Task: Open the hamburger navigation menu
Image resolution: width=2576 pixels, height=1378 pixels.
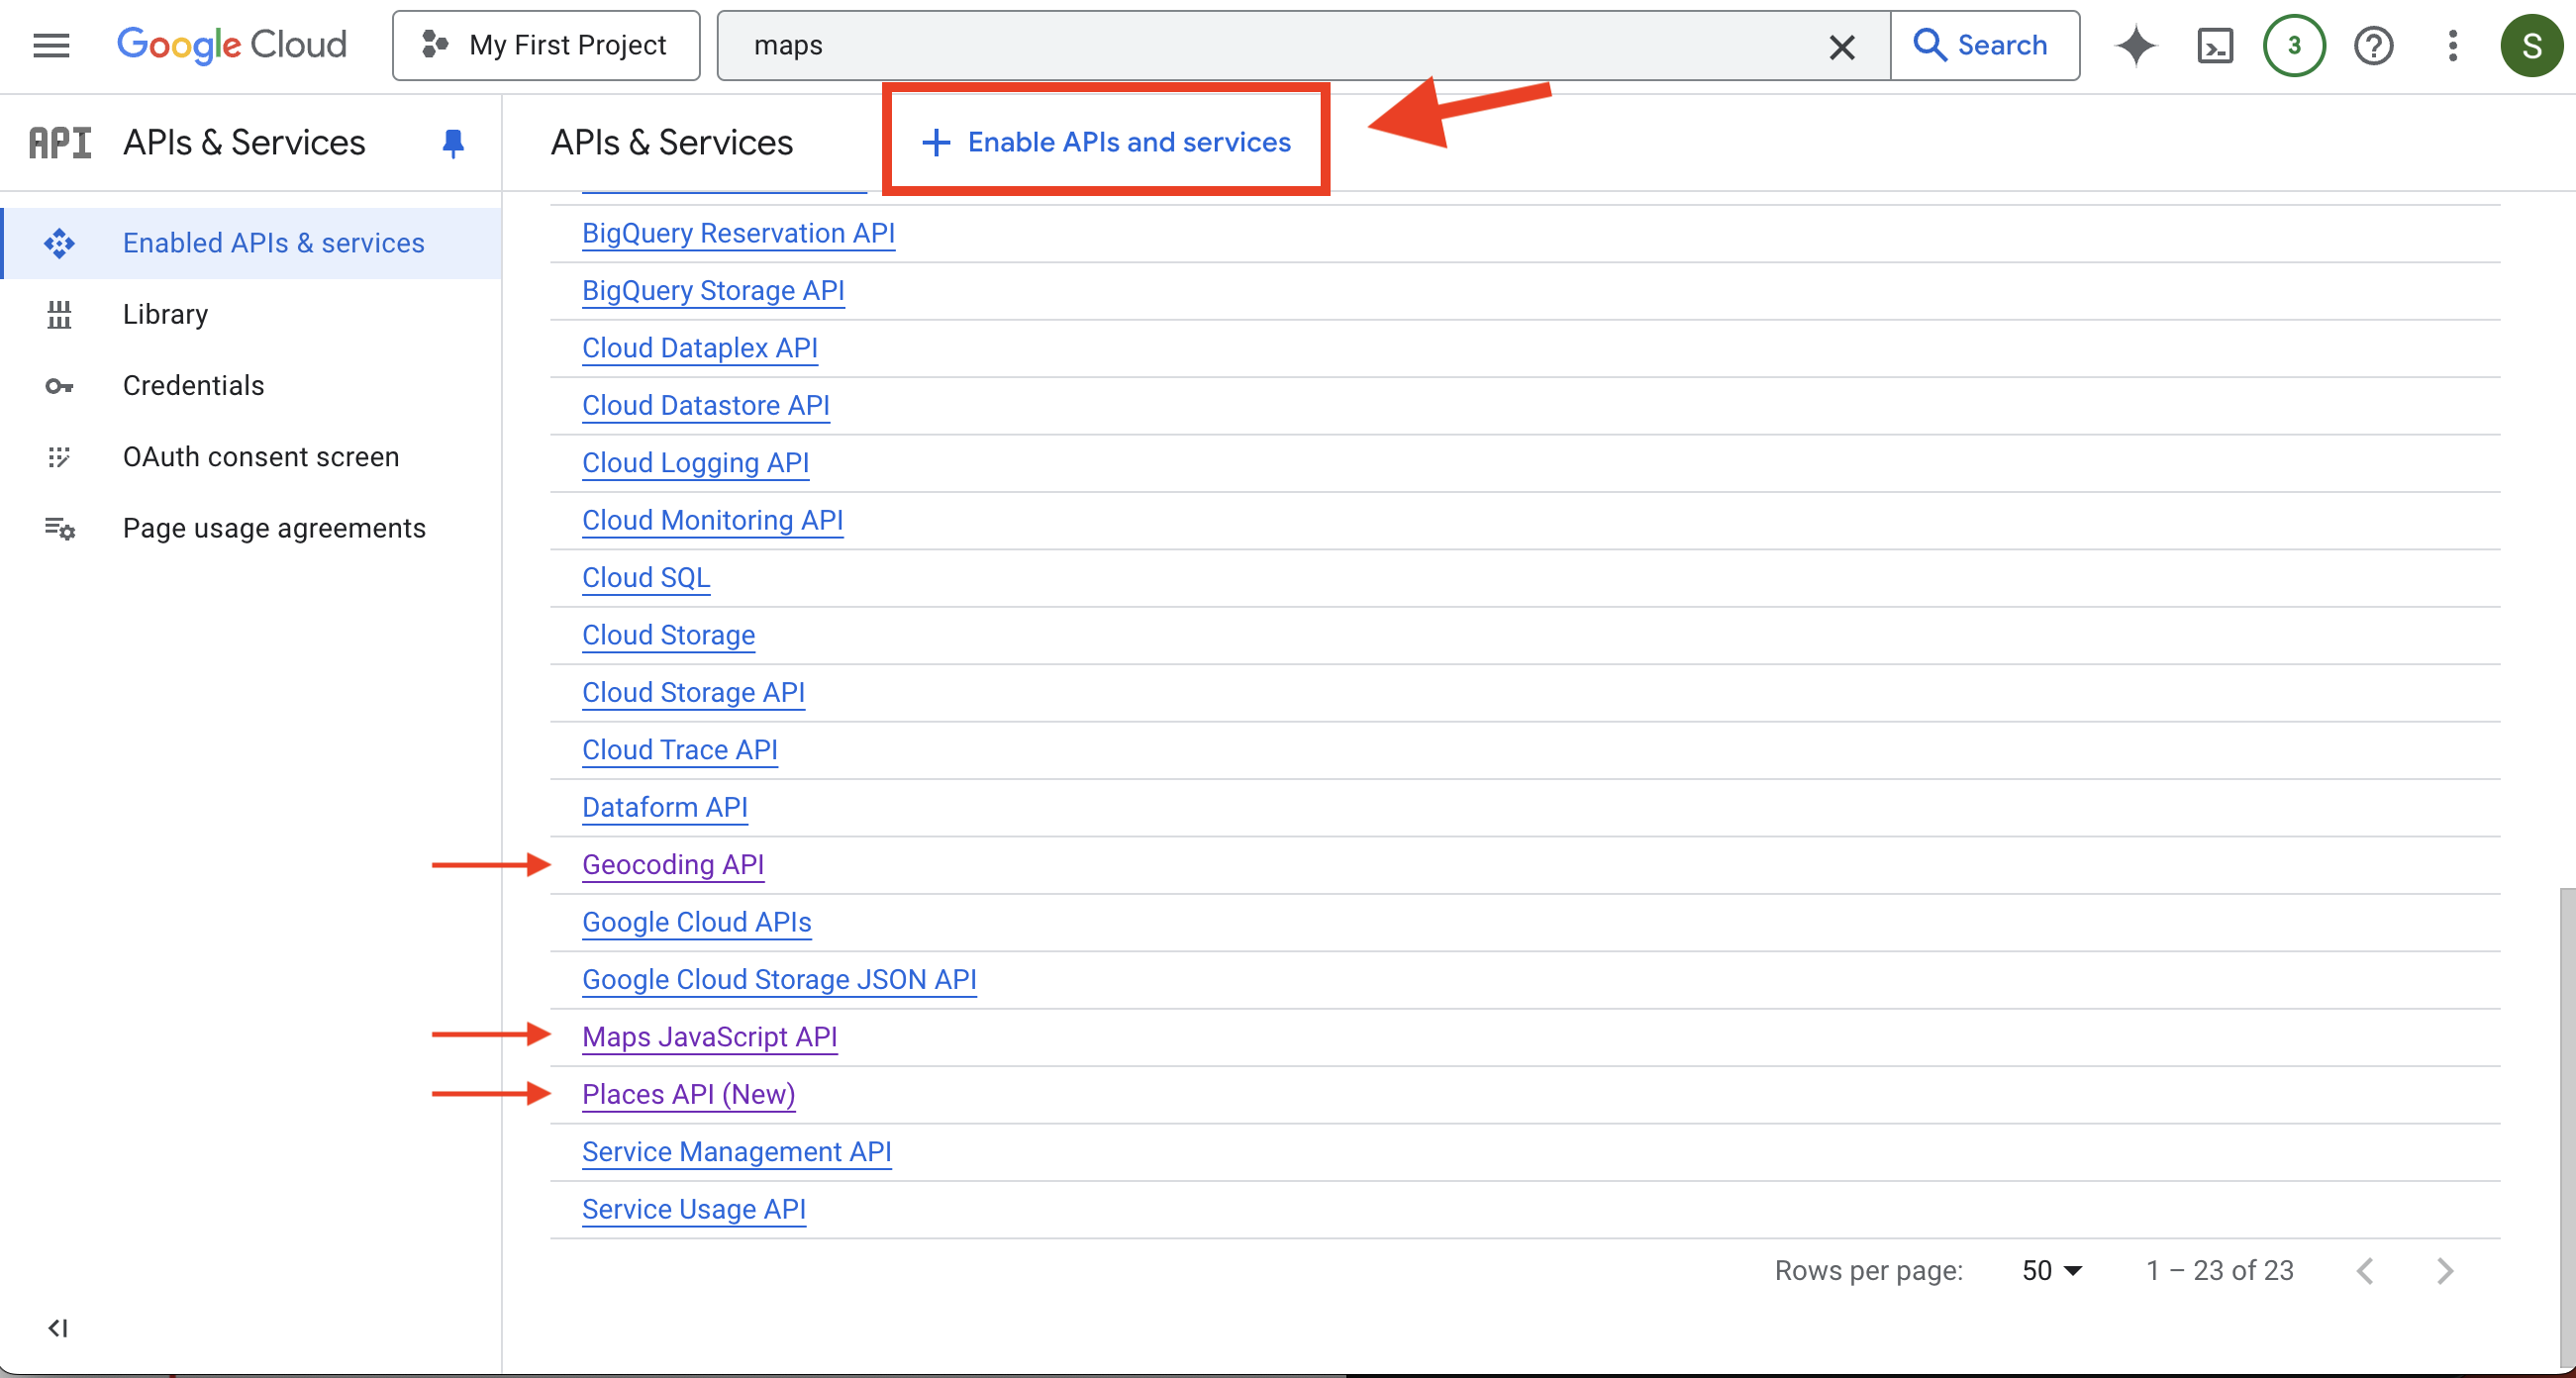Action: click(51, 45)
